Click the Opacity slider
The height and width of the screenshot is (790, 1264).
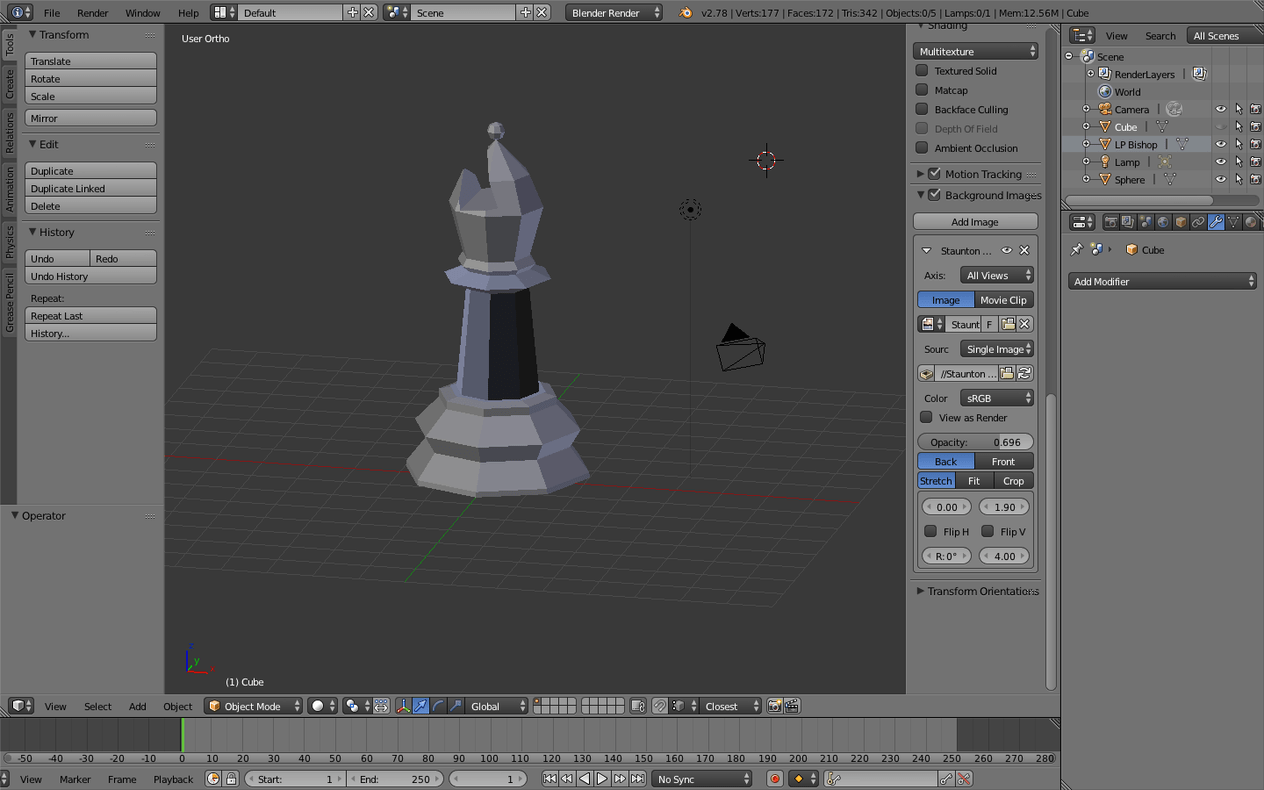click(x=975, y=442)
